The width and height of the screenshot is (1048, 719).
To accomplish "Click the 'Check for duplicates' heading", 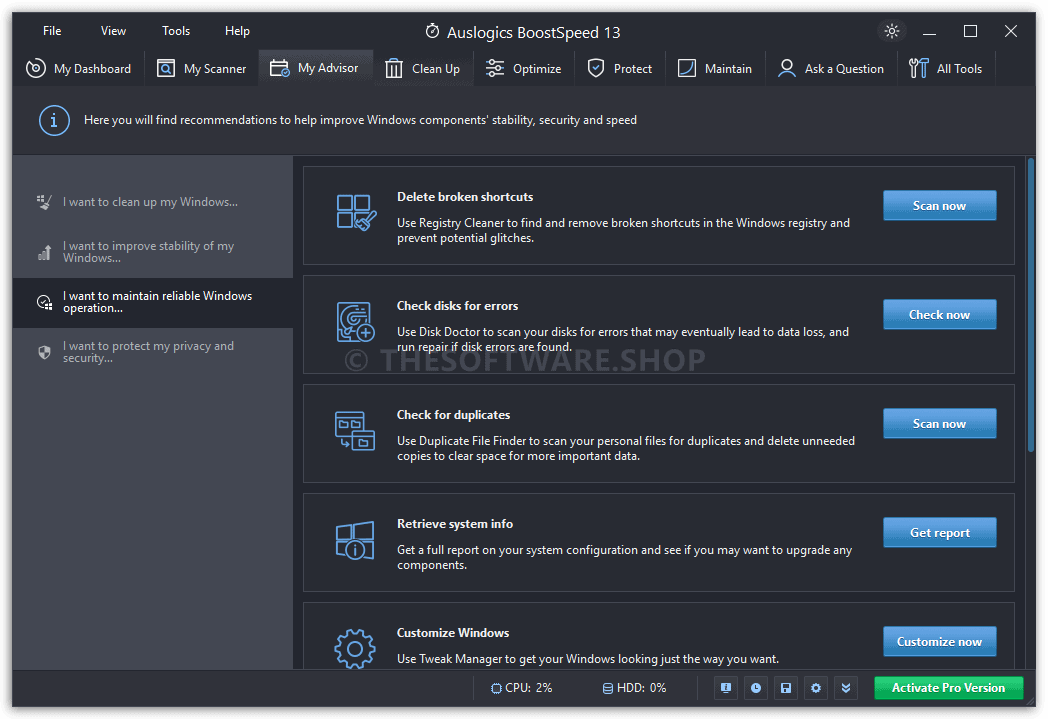I will coord(453,414).
